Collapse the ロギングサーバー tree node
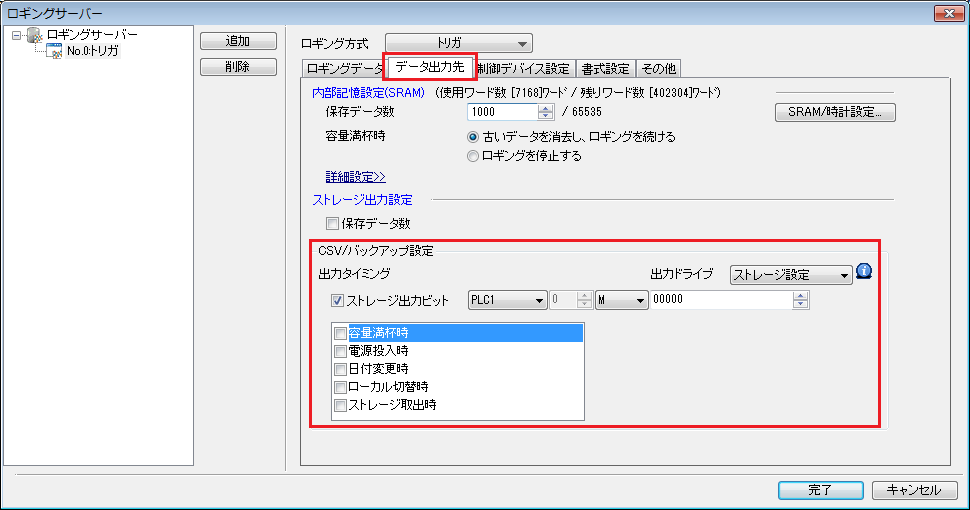The image size is (970, 510). pos(17,35)
